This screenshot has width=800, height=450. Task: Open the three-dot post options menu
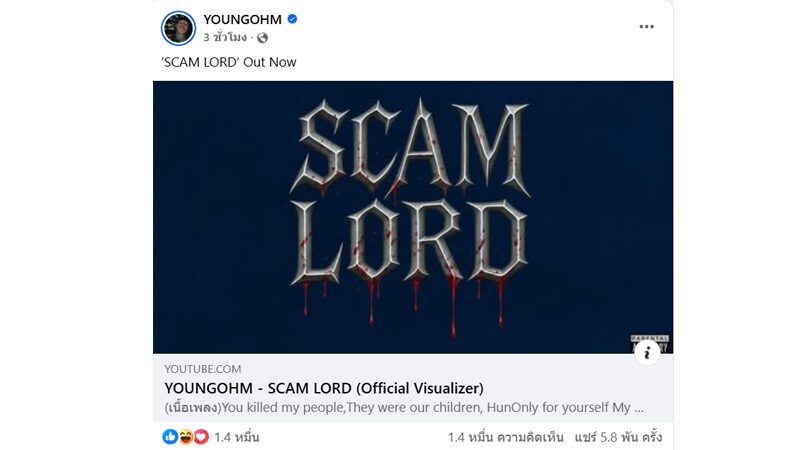coord(646,27)
